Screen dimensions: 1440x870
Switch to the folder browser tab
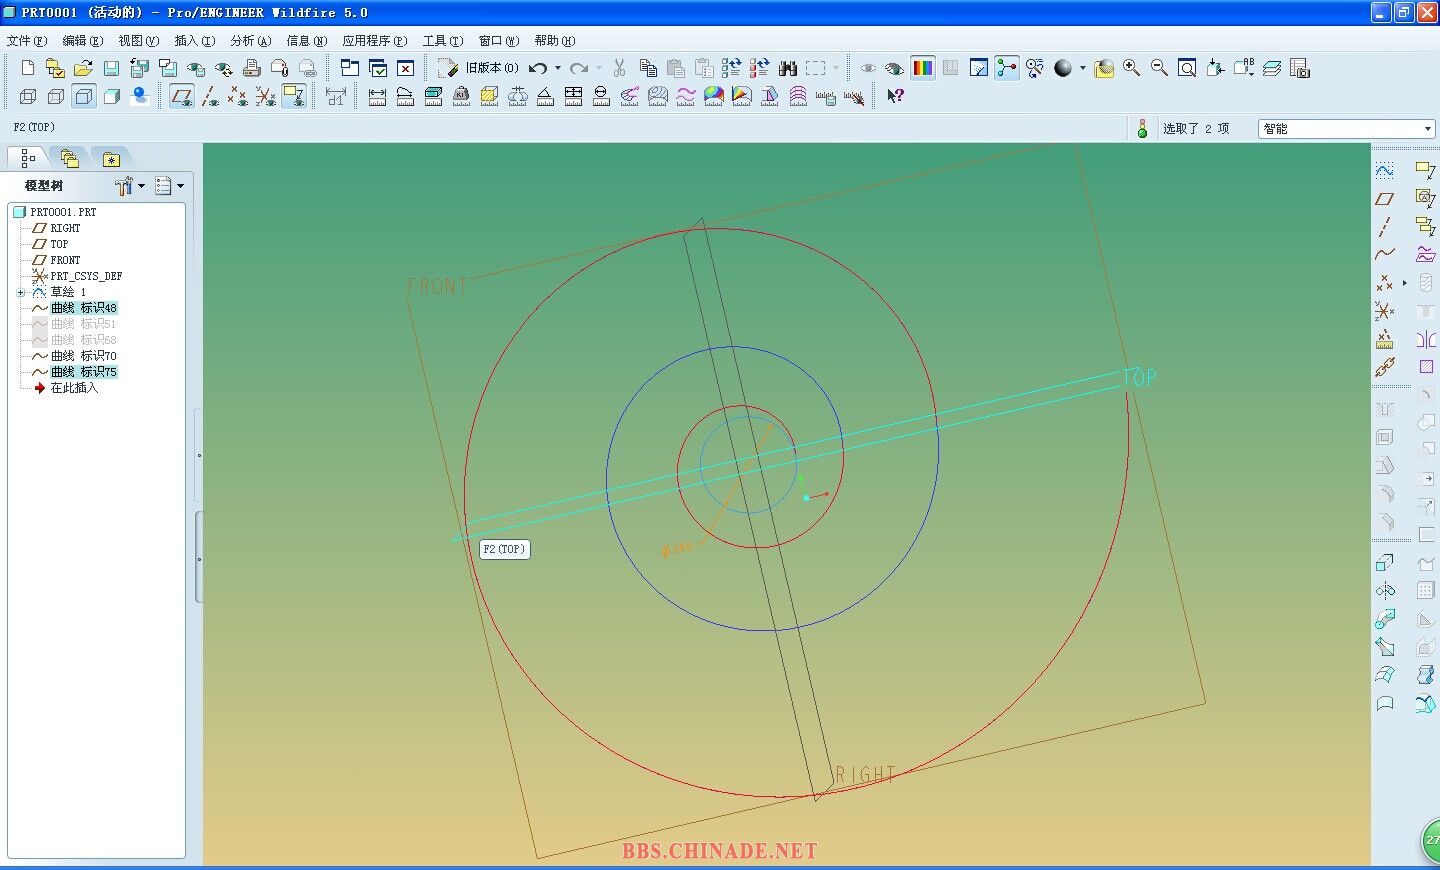click(x=69, y=158)
